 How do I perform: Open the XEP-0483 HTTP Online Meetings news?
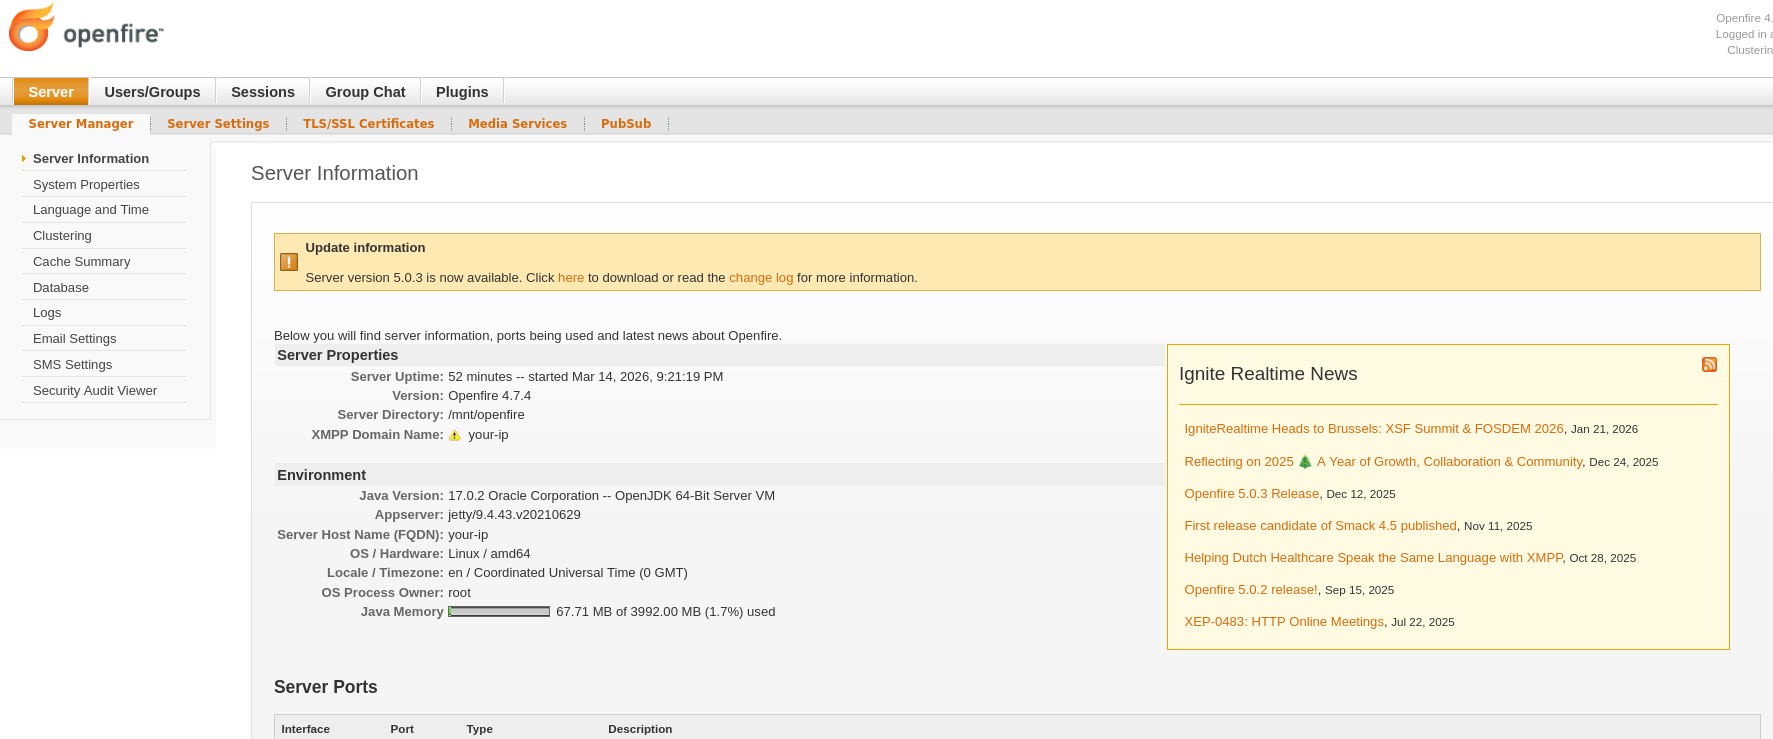[x=1284, y=622]
